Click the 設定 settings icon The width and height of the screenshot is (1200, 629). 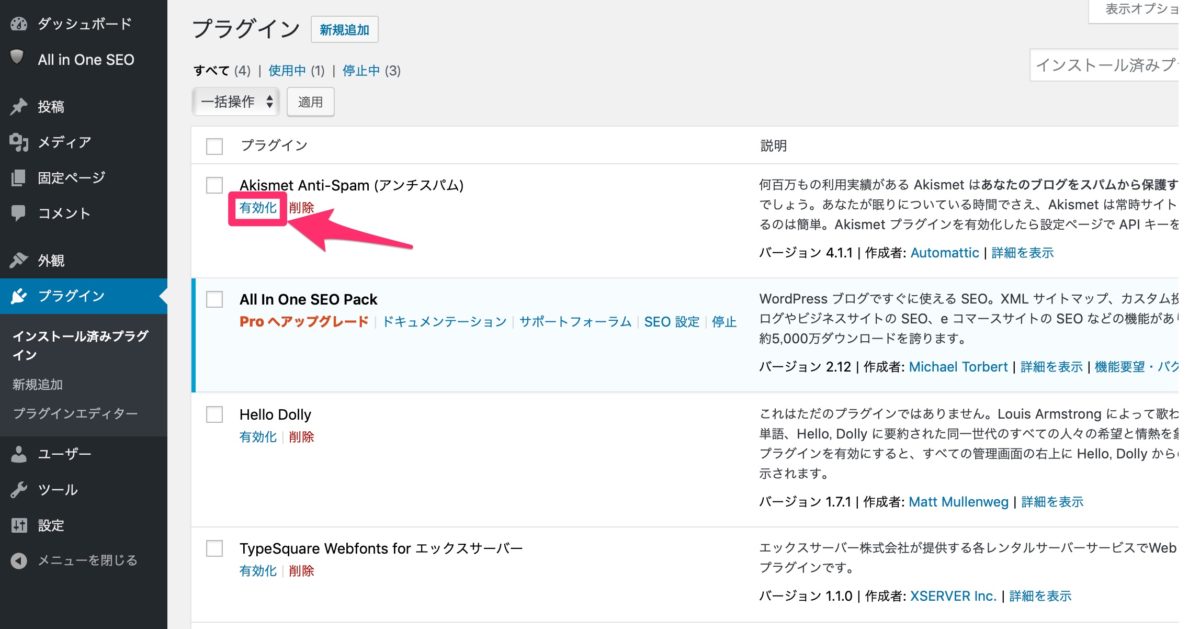tap(18, 525)
